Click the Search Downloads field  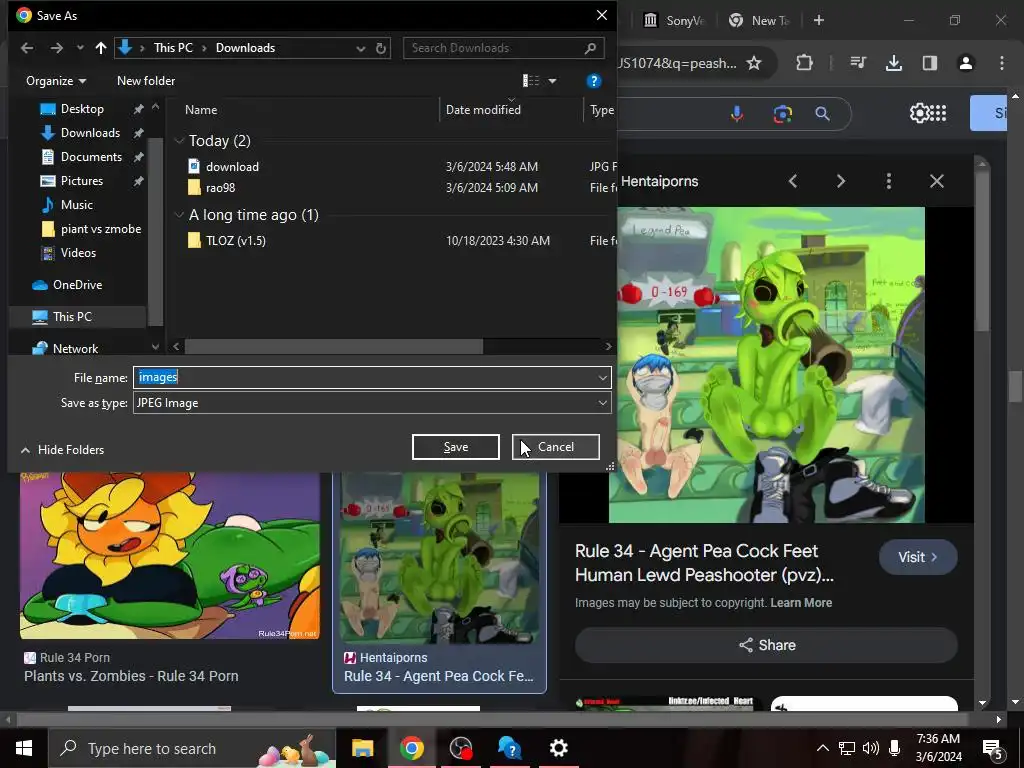503,48
